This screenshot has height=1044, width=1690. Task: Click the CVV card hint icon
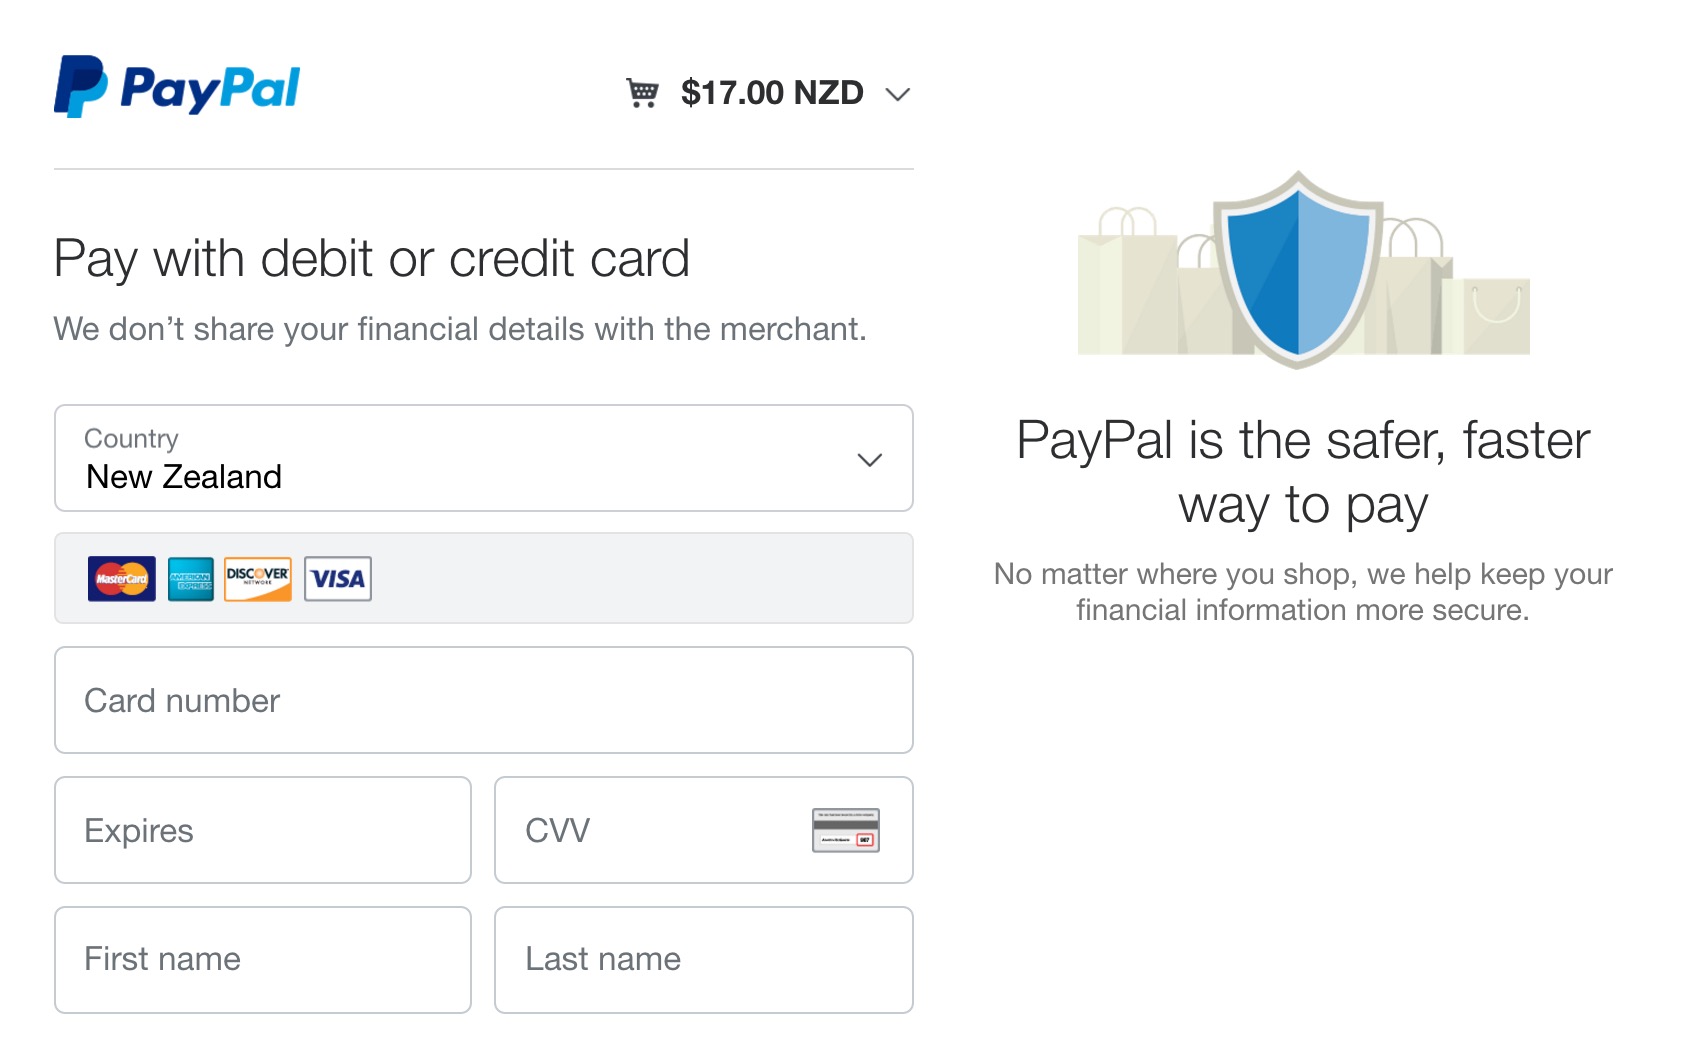845,830
